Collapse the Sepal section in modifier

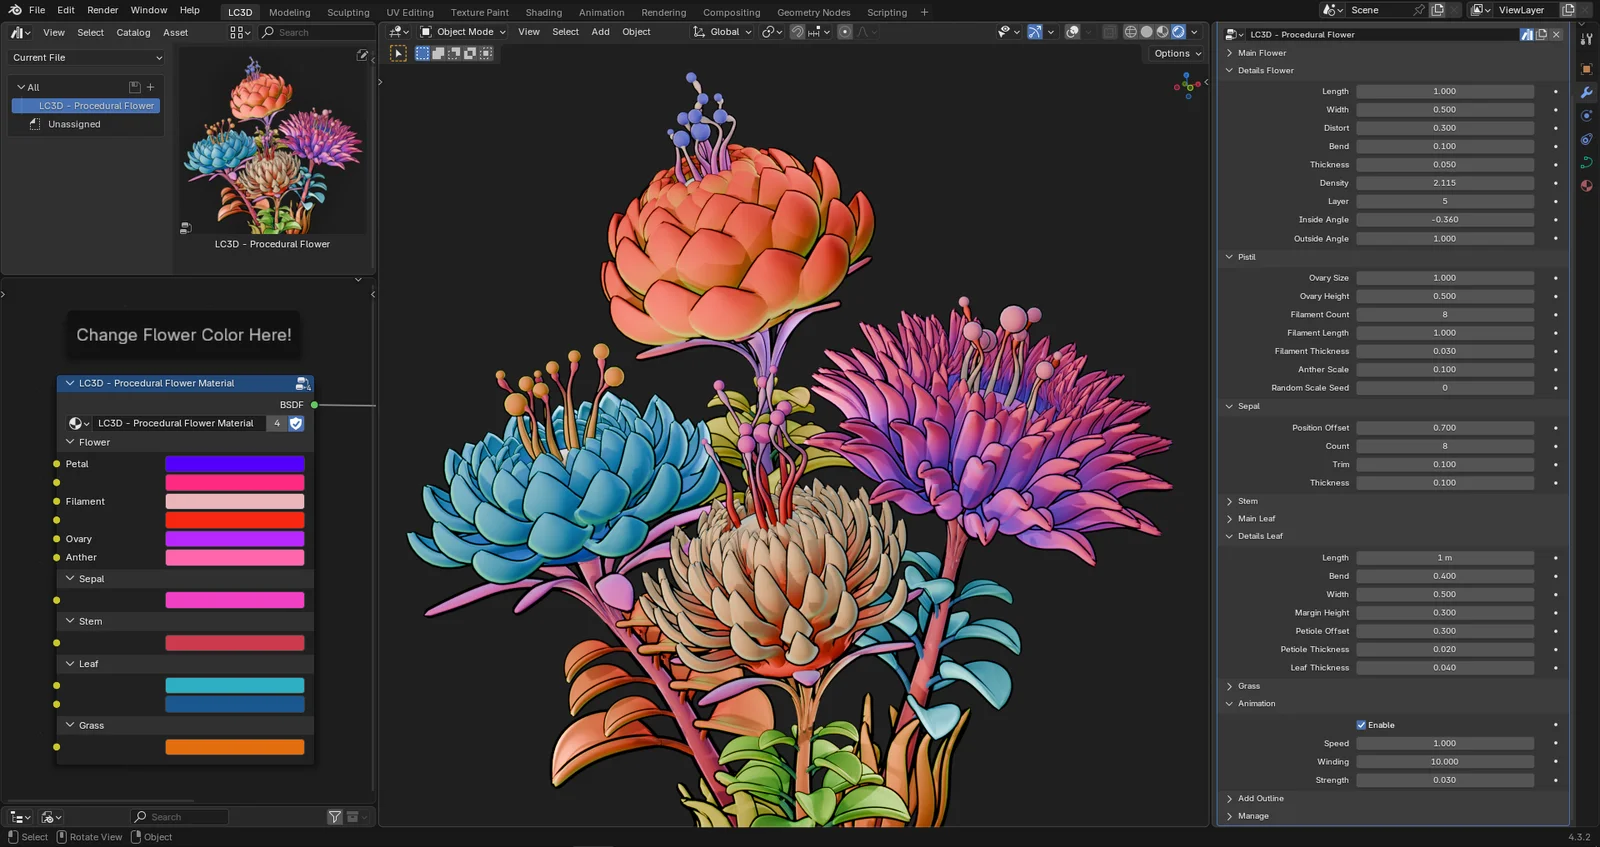coord(1248,406)
